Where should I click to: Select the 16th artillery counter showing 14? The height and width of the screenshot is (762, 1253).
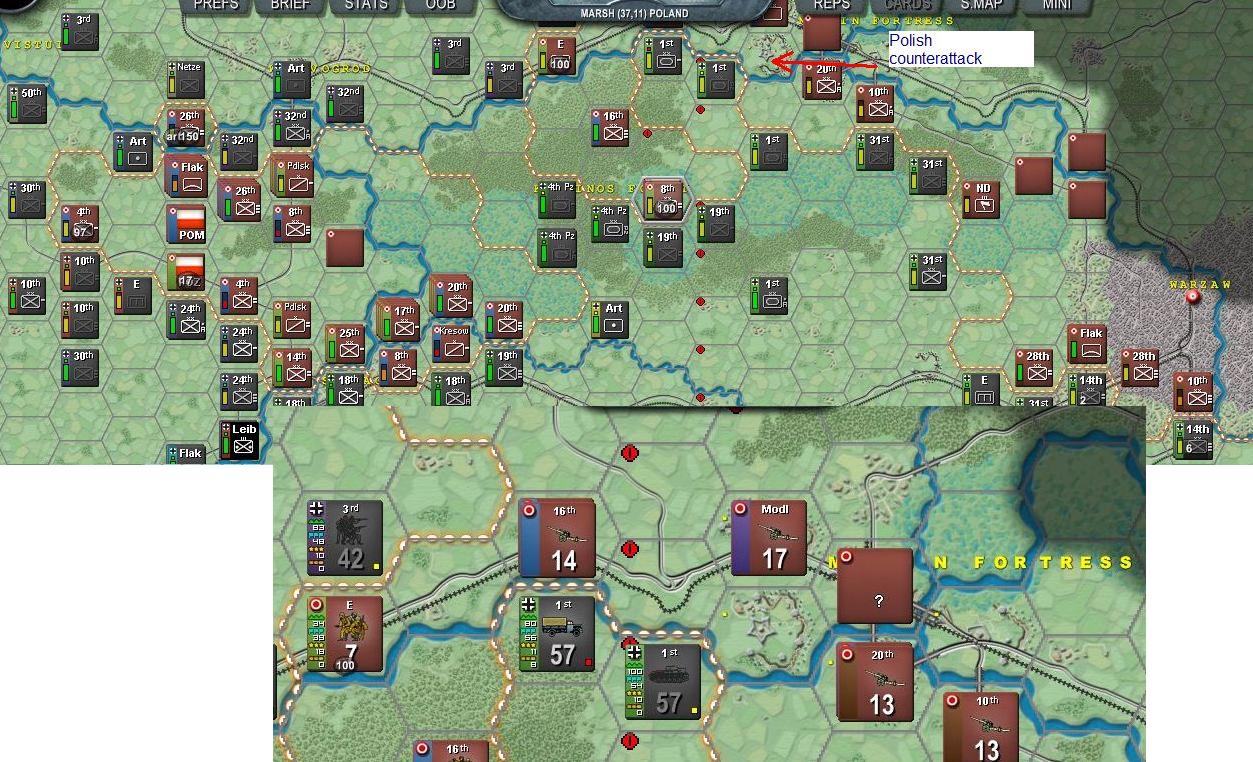point(557,538)
